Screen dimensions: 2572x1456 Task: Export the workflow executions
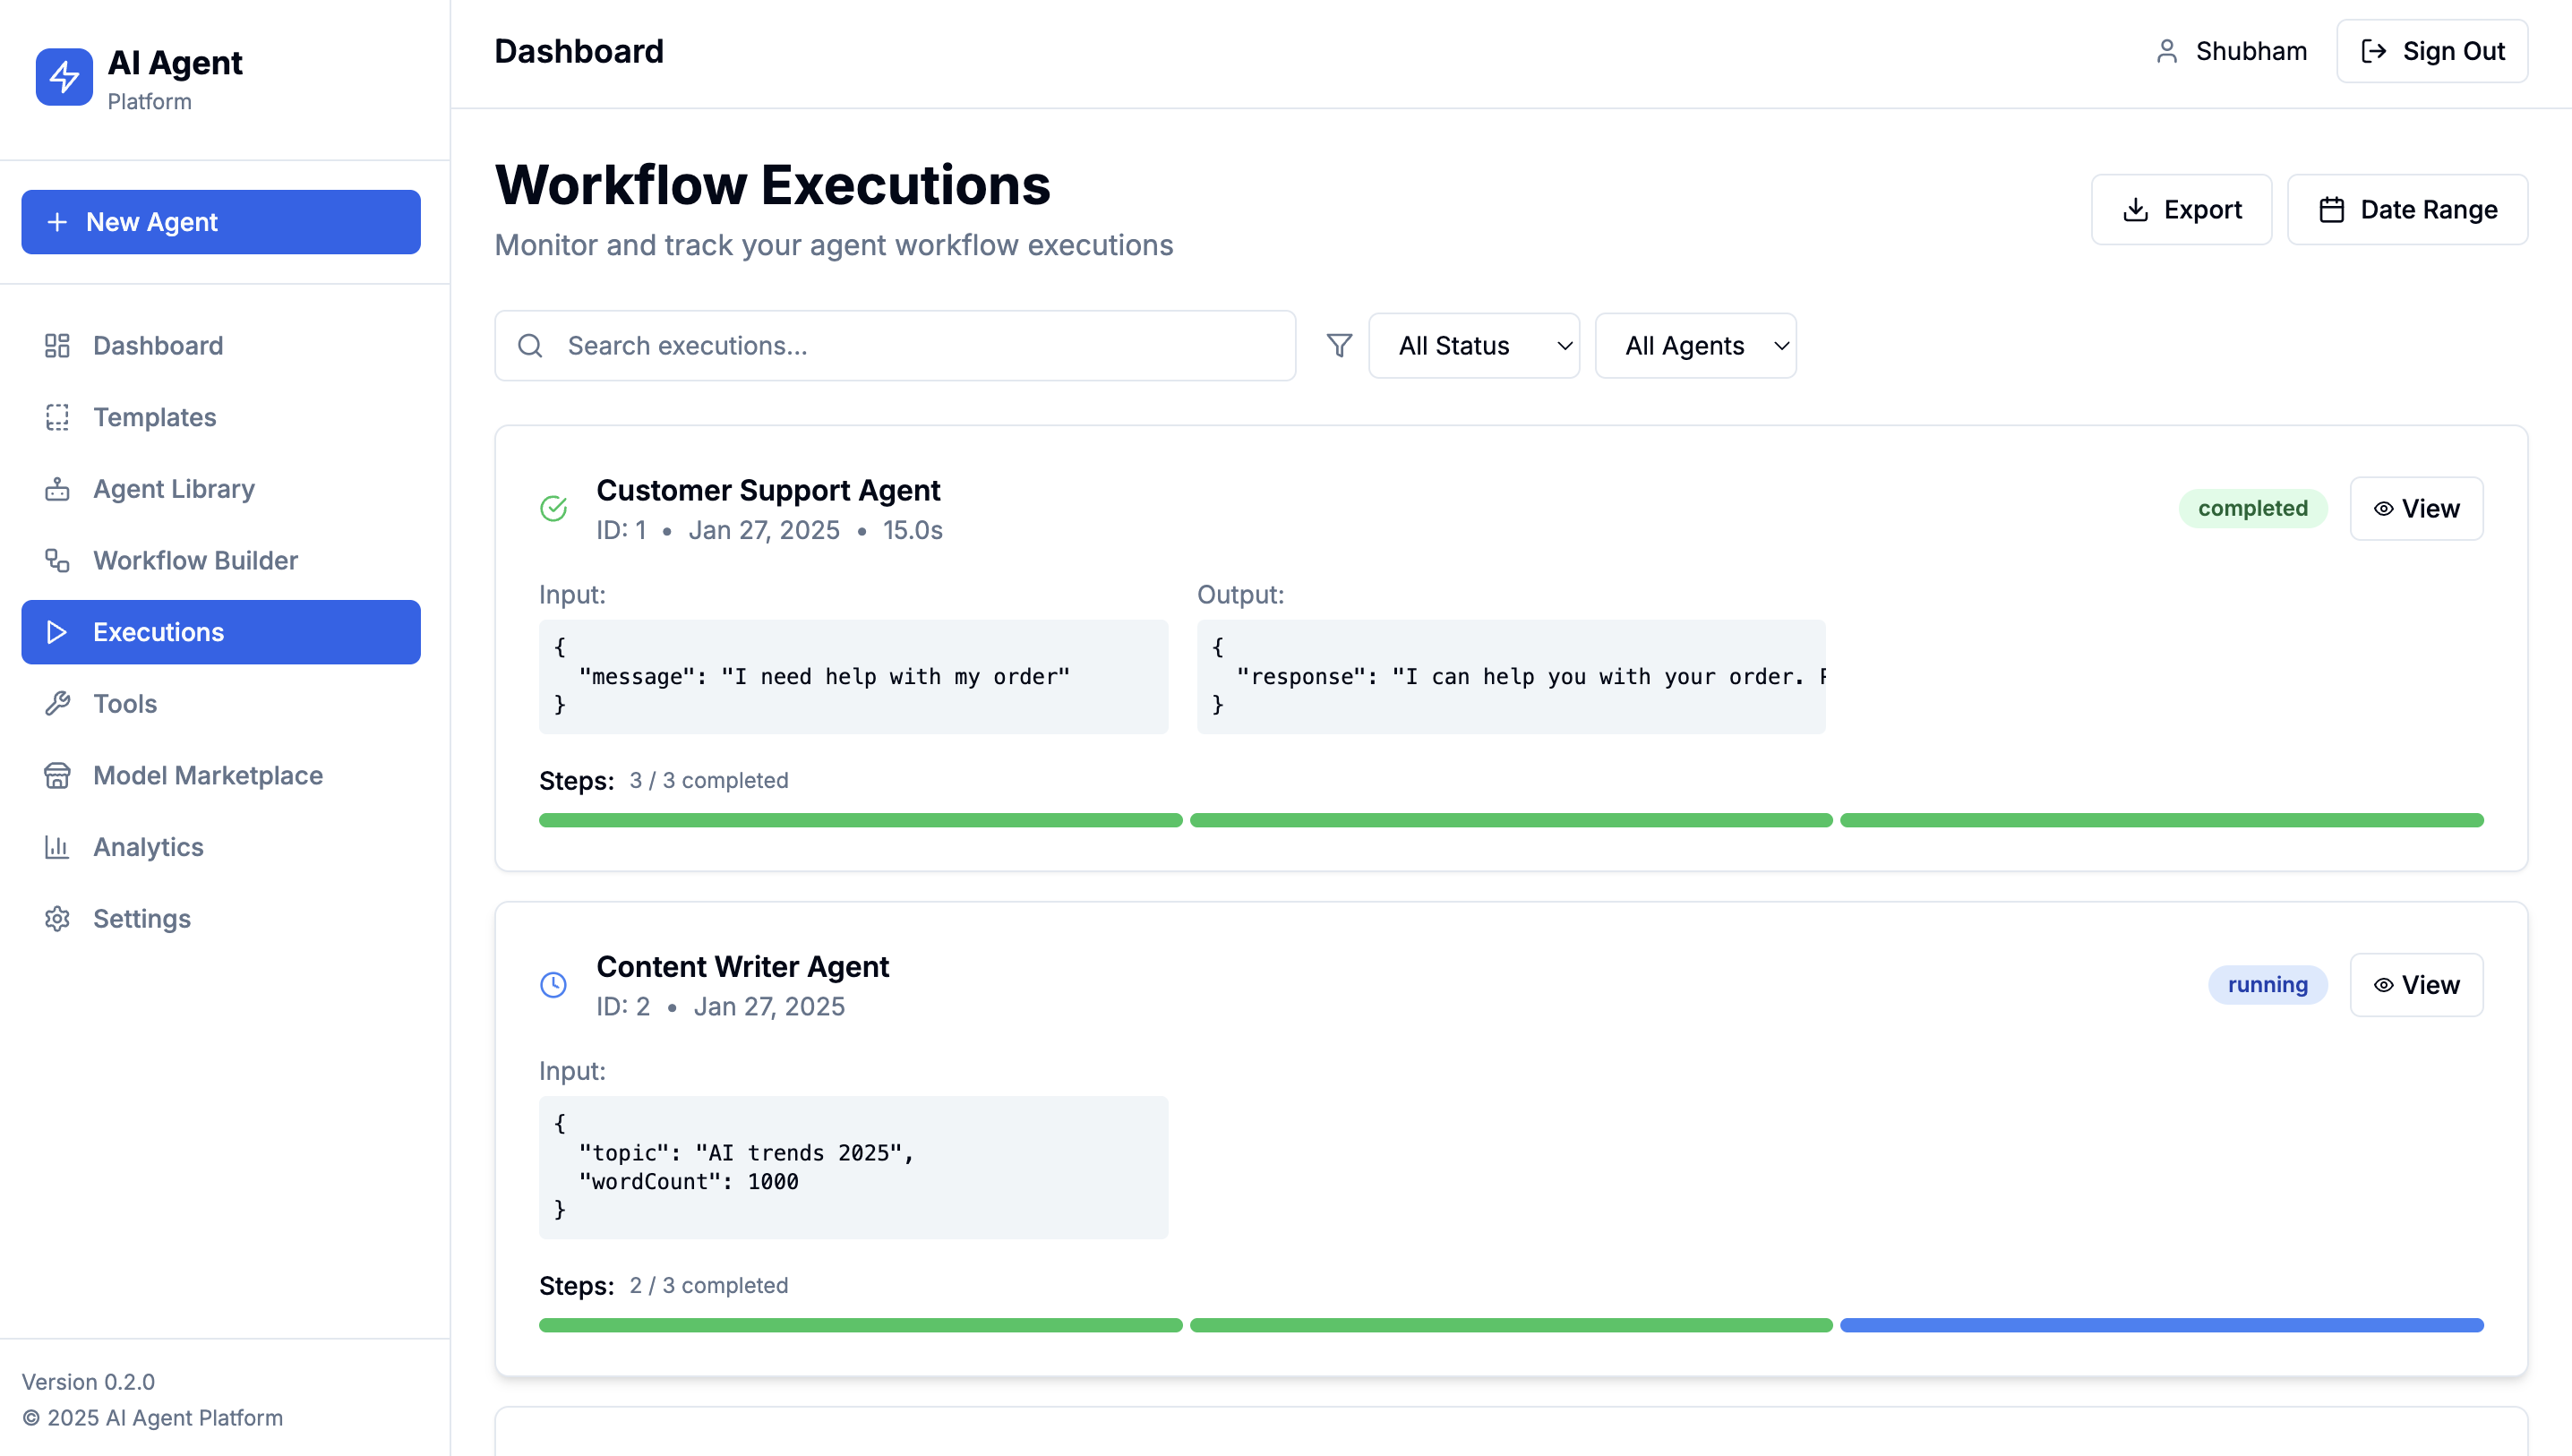click(x=2181, y=210)
